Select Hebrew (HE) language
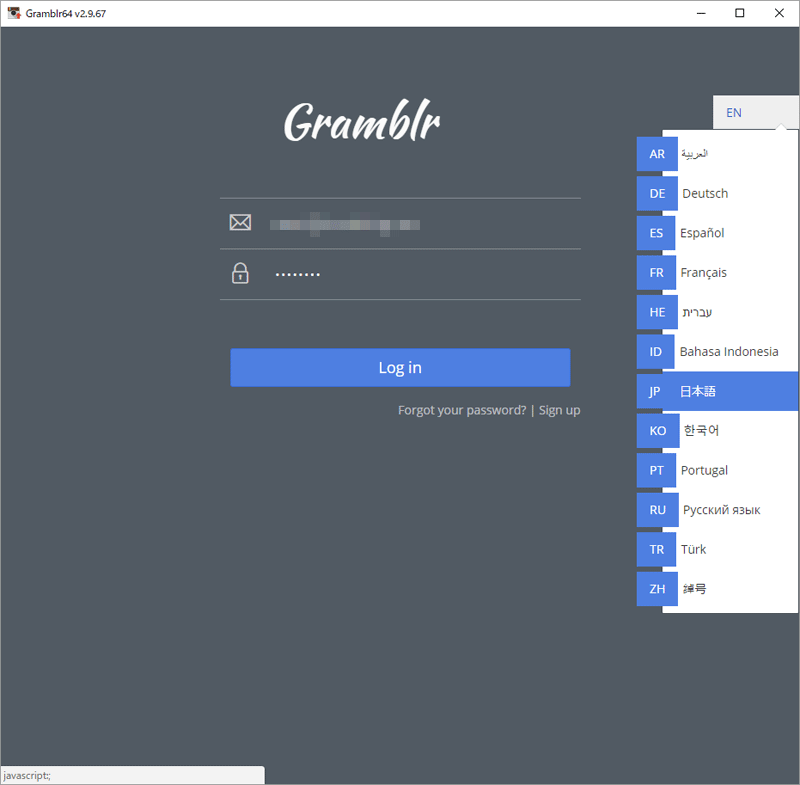This screenshot has height=785, width=800. (x=717, y=312)
